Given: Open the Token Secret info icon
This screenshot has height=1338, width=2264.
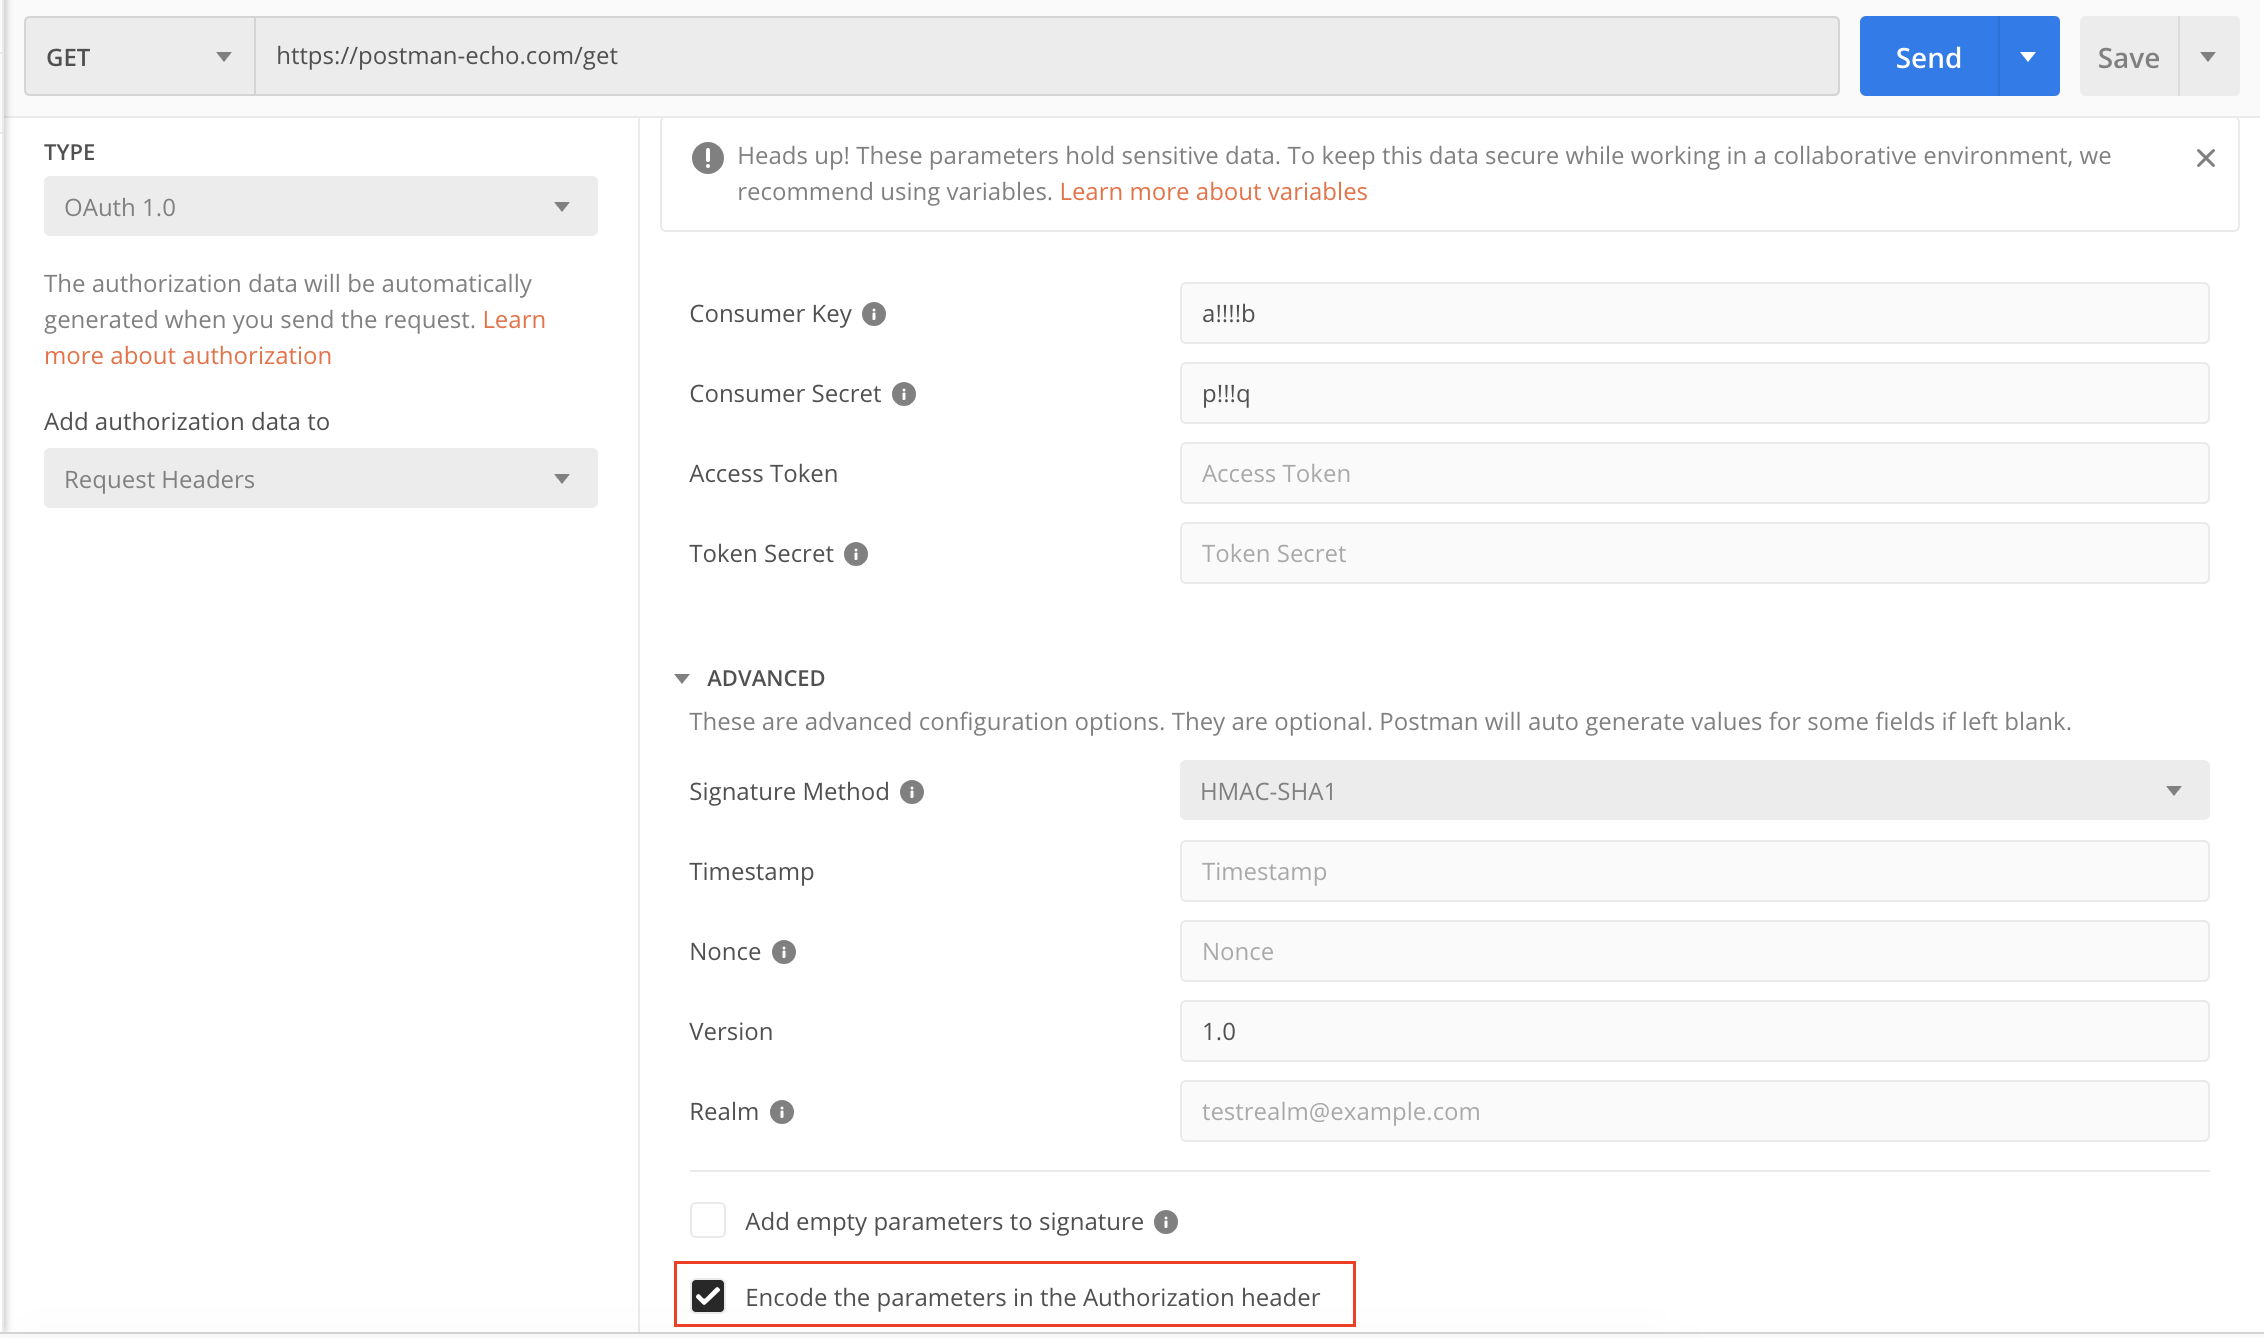Looking at the screenshot, I should tap(856, 553).
